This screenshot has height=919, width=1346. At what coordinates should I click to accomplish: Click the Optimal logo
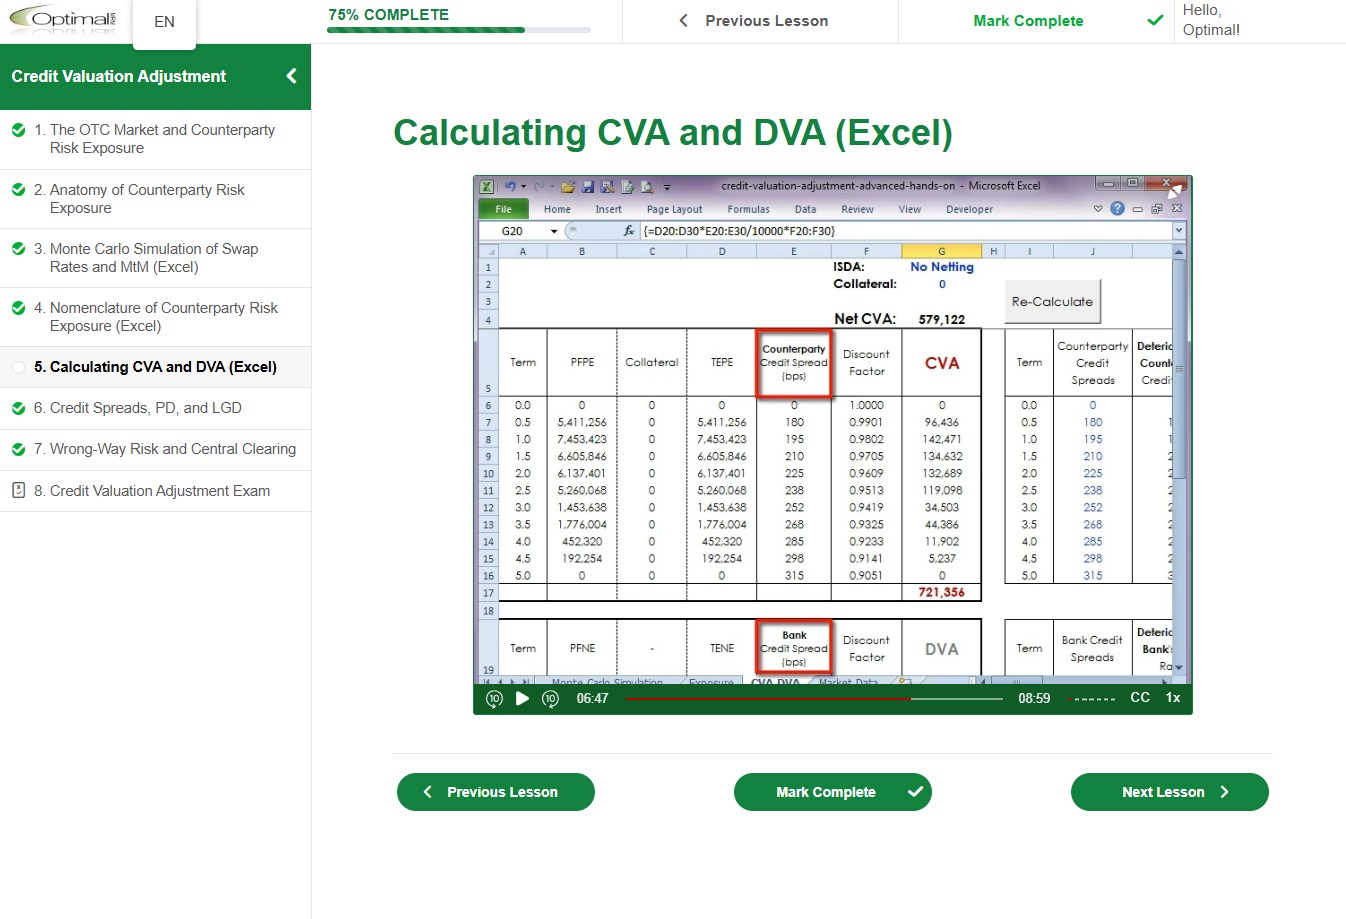[x=63, y=20]
